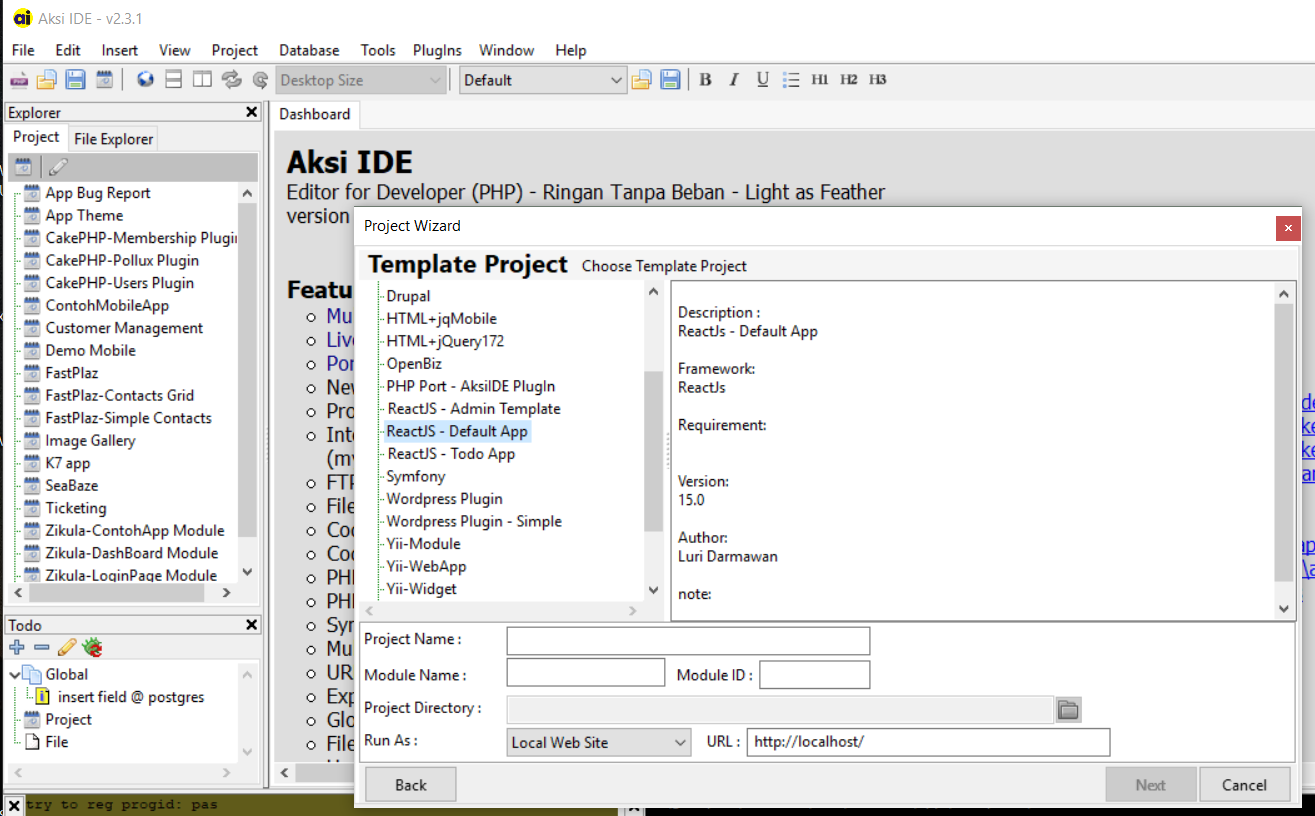Toggle italic formatting
This screenshot has height=816, width=1315.
734,80
